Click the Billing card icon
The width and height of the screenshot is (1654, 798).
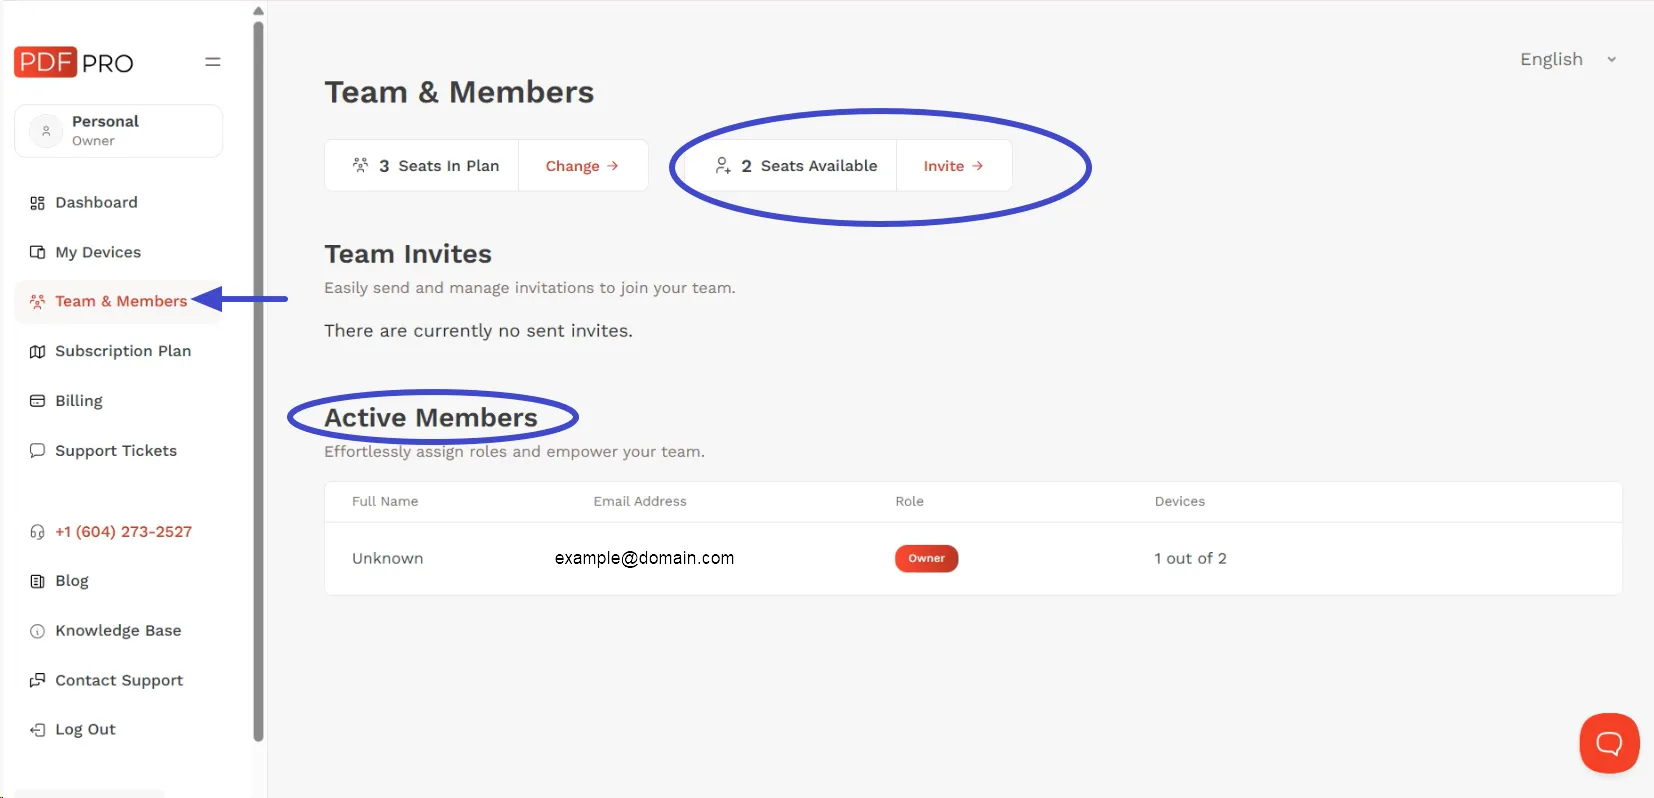click(37, 401)
